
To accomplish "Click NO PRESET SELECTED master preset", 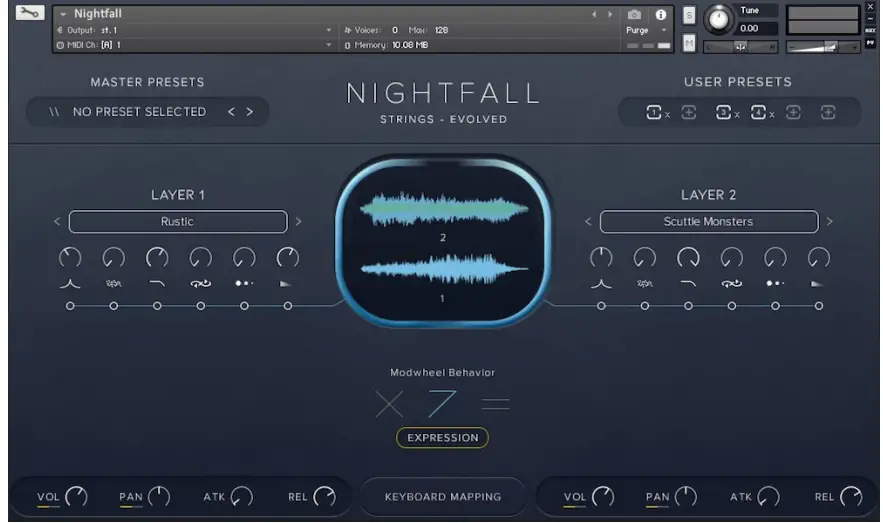I will tap(139, 112).
